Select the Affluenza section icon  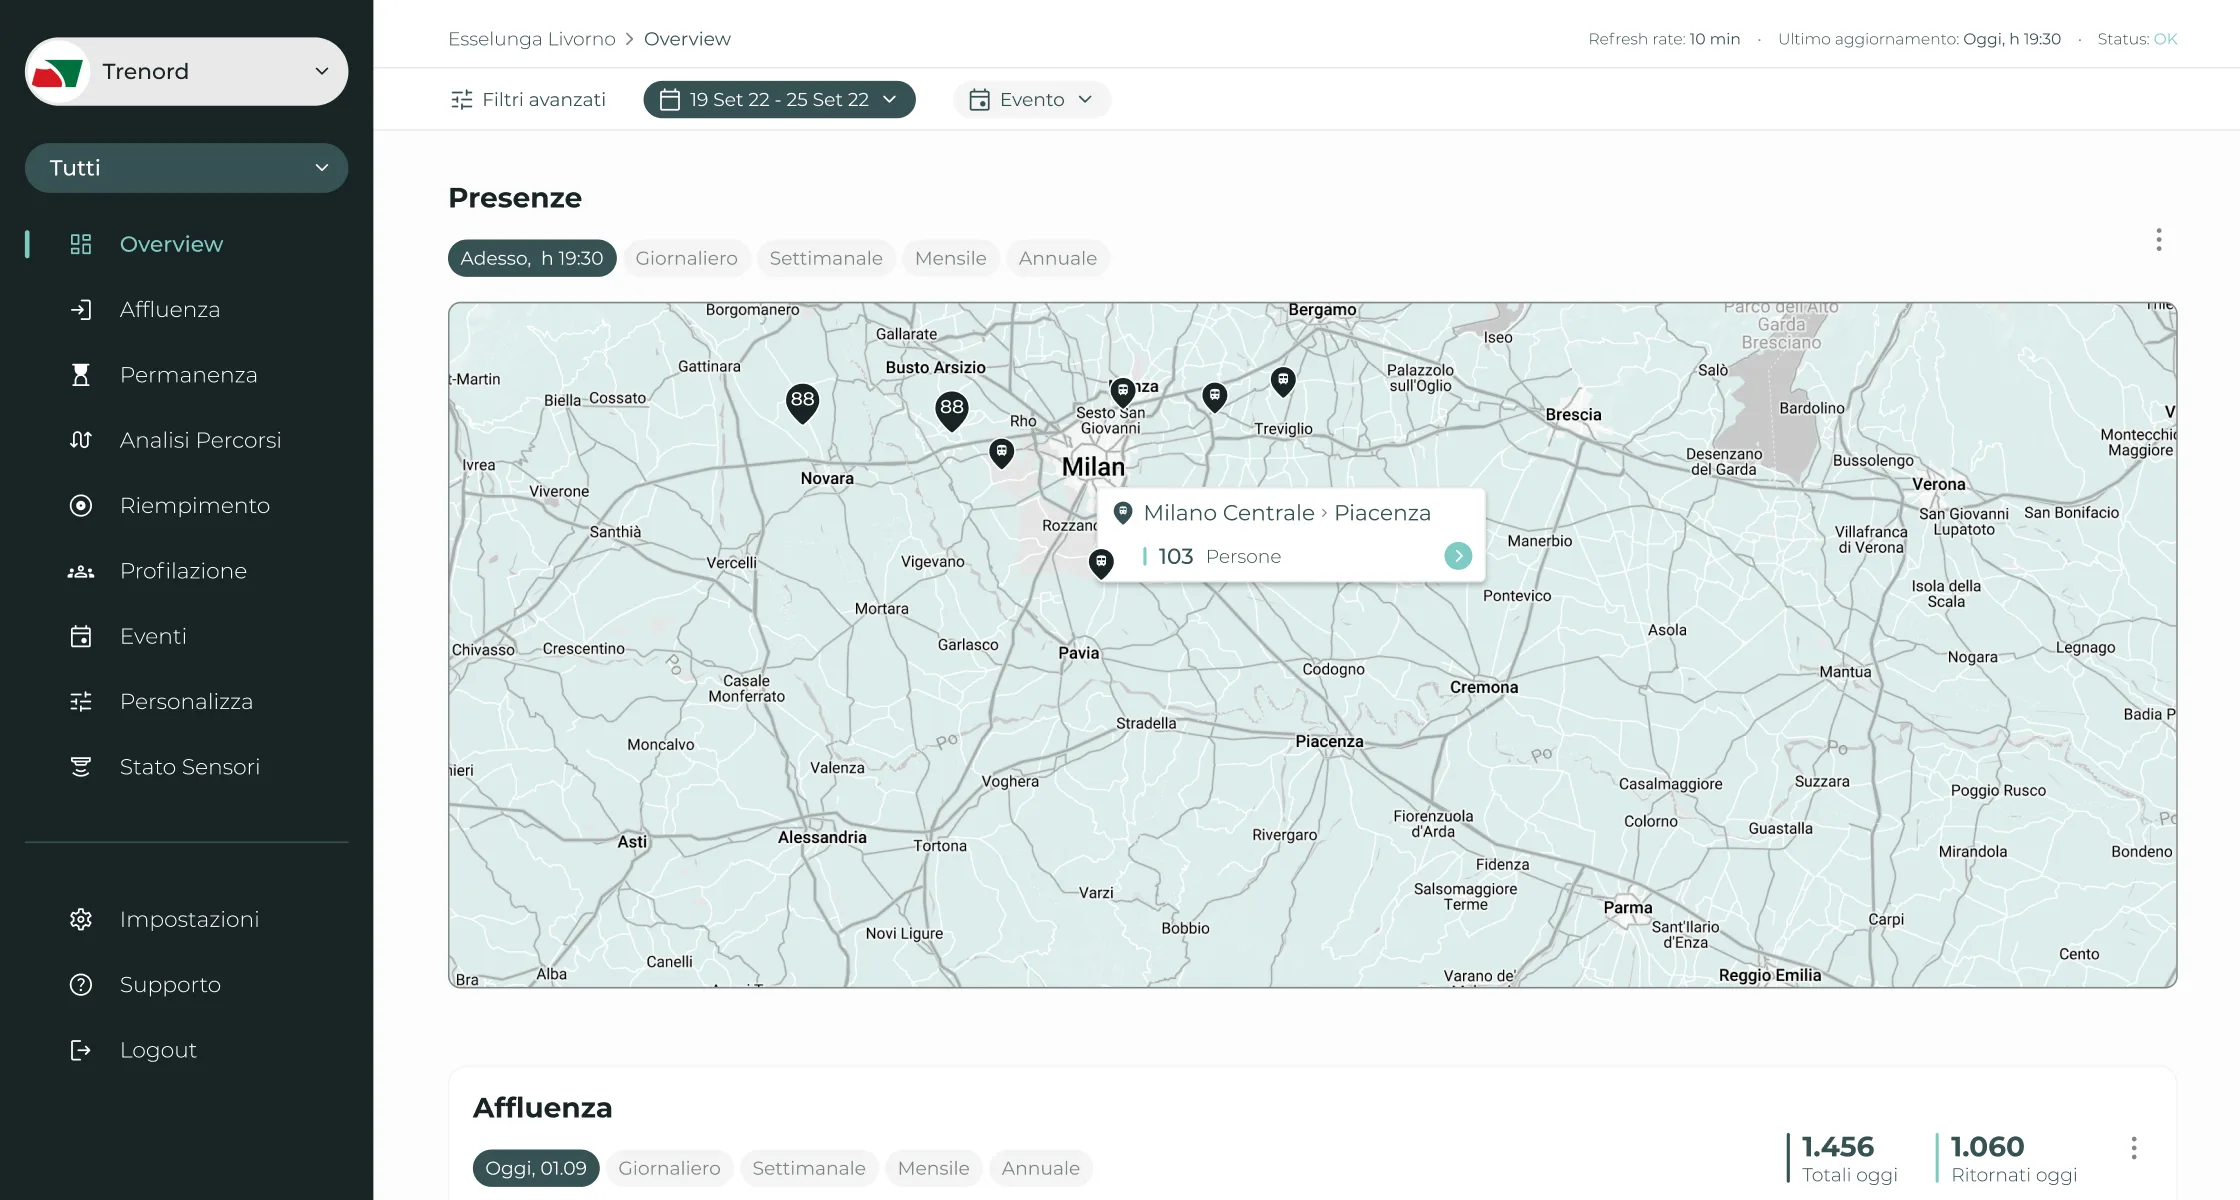click(80, 309)
